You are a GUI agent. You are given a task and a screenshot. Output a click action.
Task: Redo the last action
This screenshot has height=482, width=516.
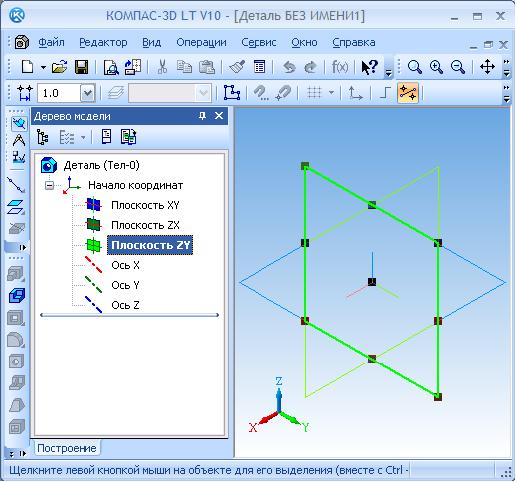310,67
